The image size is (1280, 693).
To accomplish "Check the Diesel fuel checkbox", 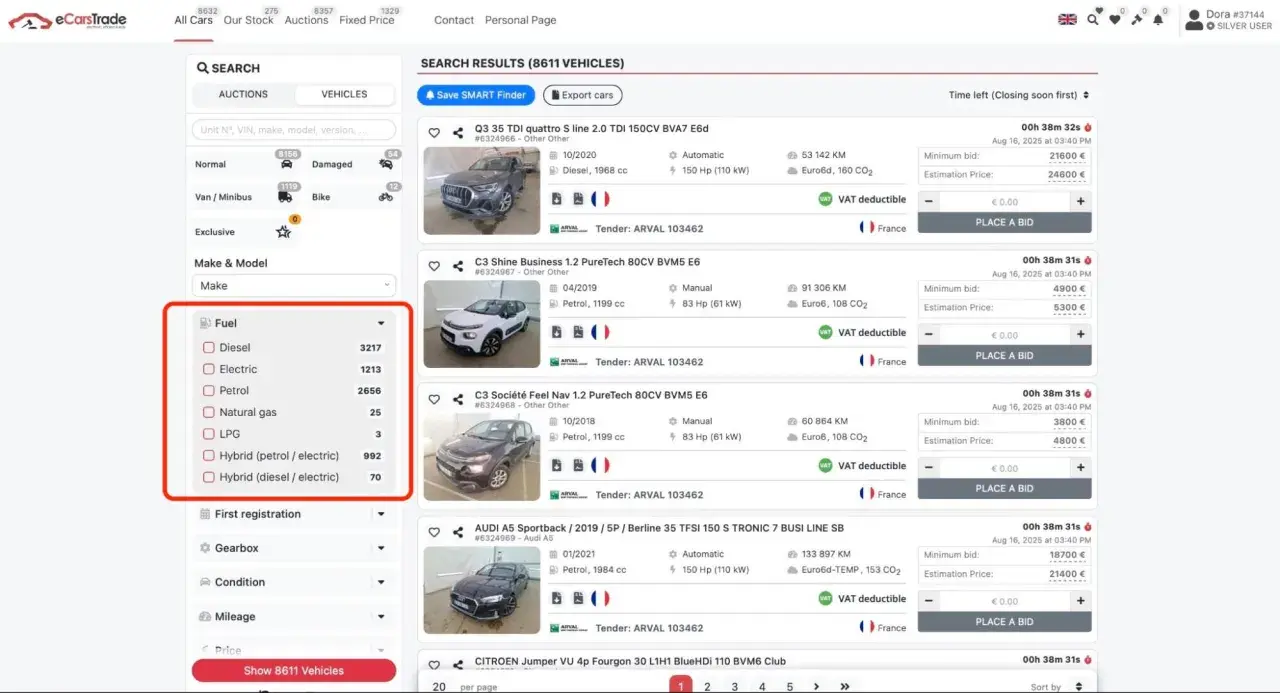I will pos(209,348).
